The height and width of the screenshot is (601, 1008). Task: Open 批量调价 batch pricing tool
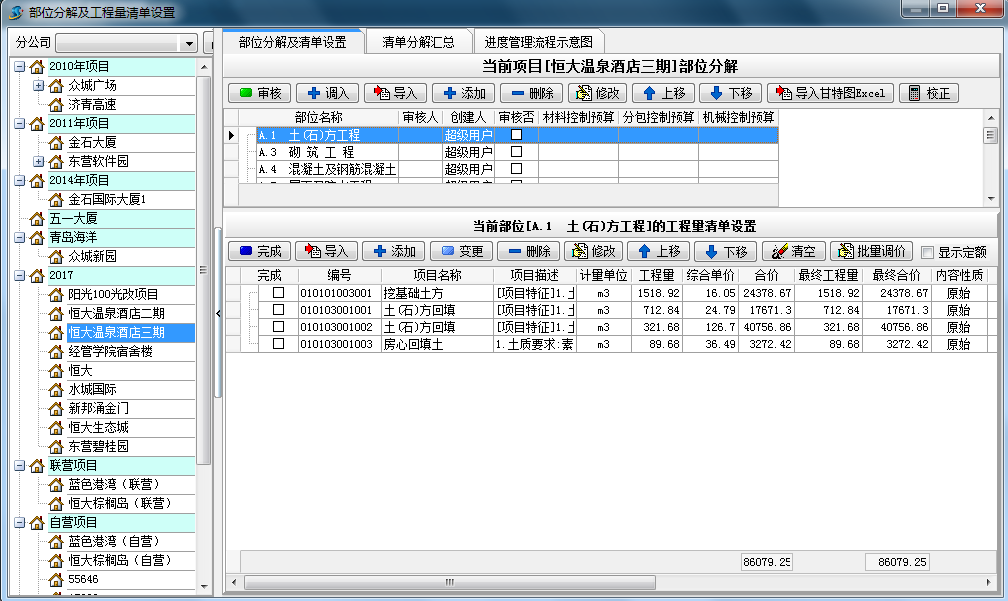[x=871, y=251]
